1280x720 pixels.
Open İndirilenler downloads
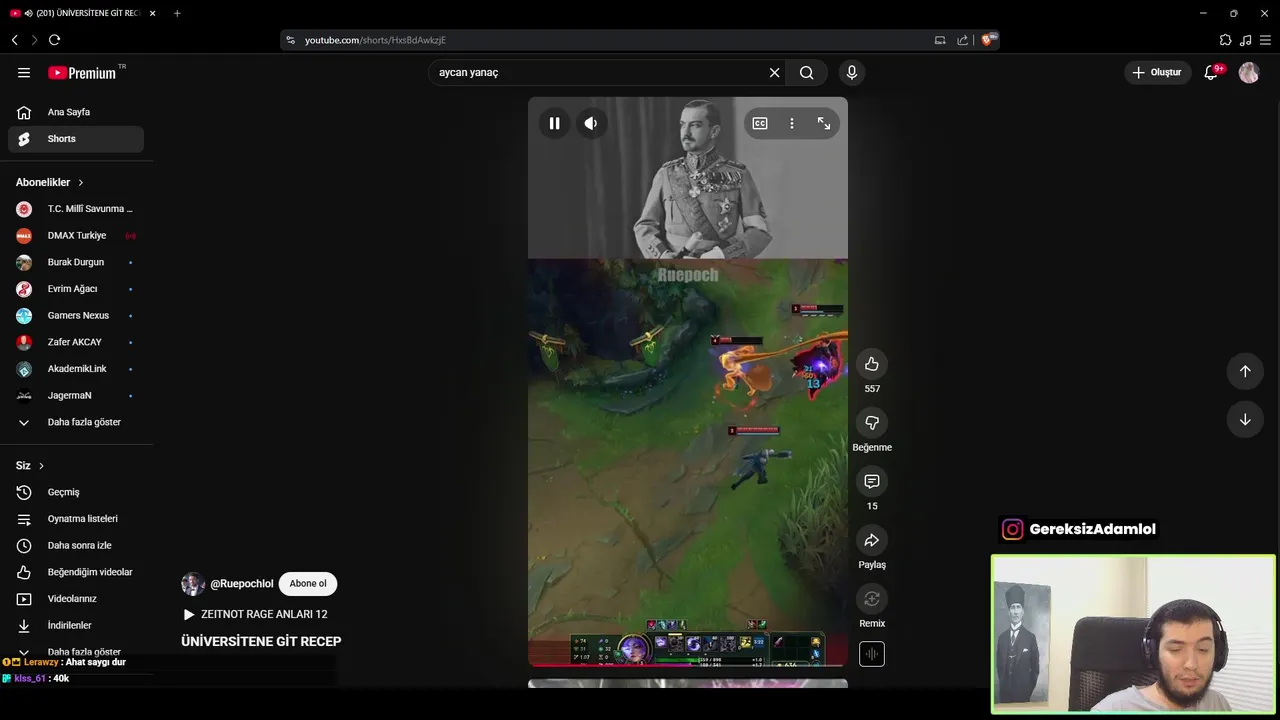tap(76, 626)
